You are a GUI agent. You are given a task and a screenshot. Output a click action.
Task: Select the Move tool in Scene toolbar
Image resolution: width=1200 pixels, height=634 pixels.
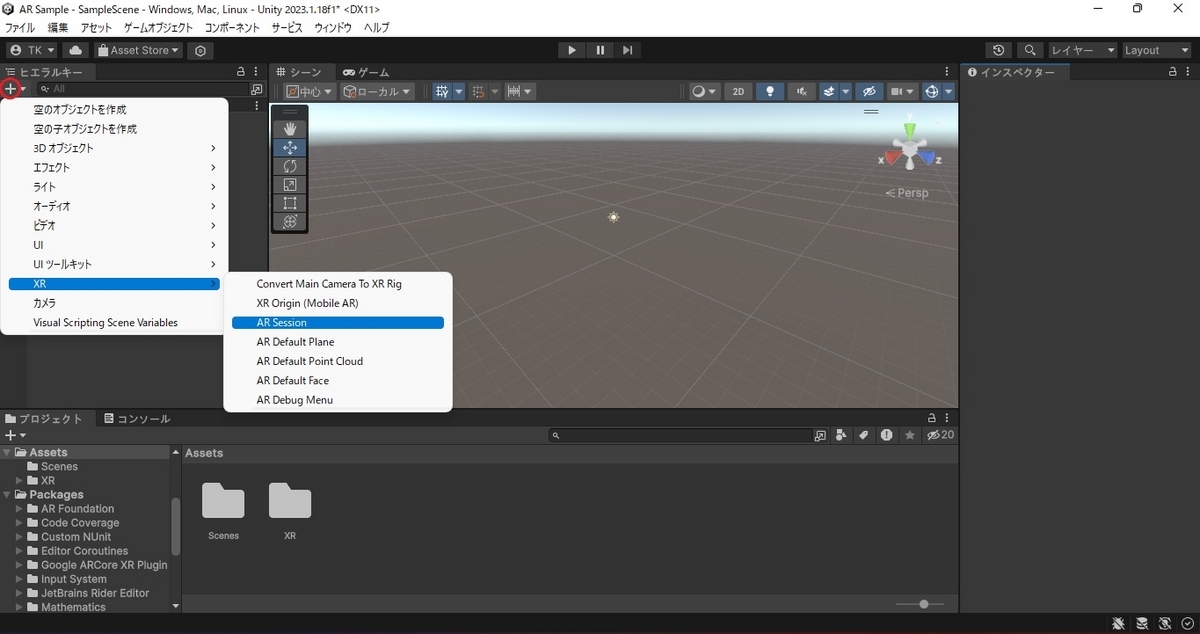click(290, 147)
